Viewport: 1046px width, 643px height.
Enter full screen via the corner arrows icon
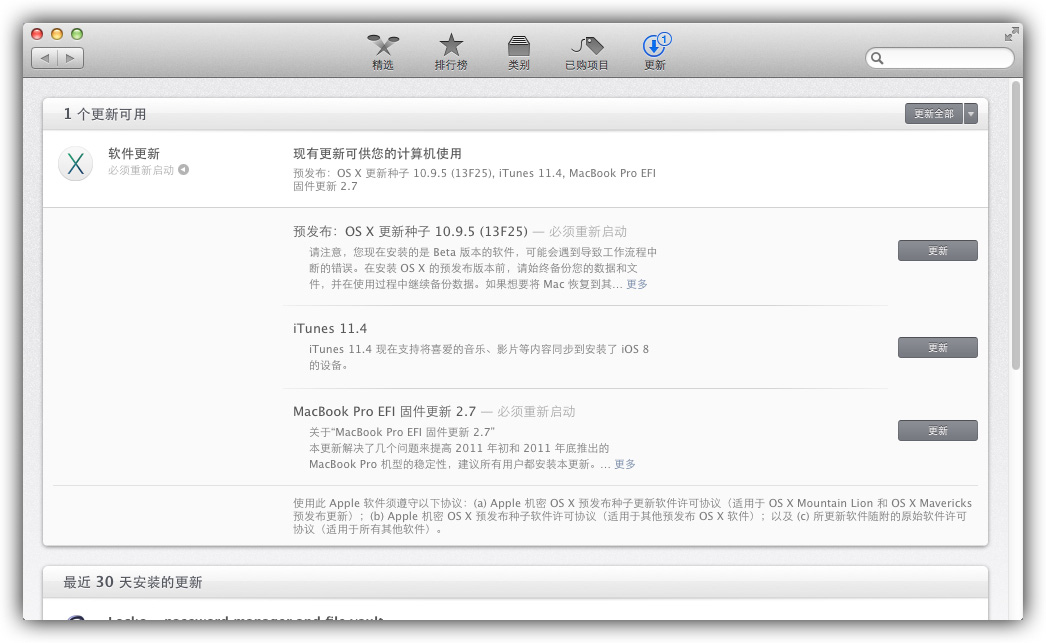(1012, 34)
